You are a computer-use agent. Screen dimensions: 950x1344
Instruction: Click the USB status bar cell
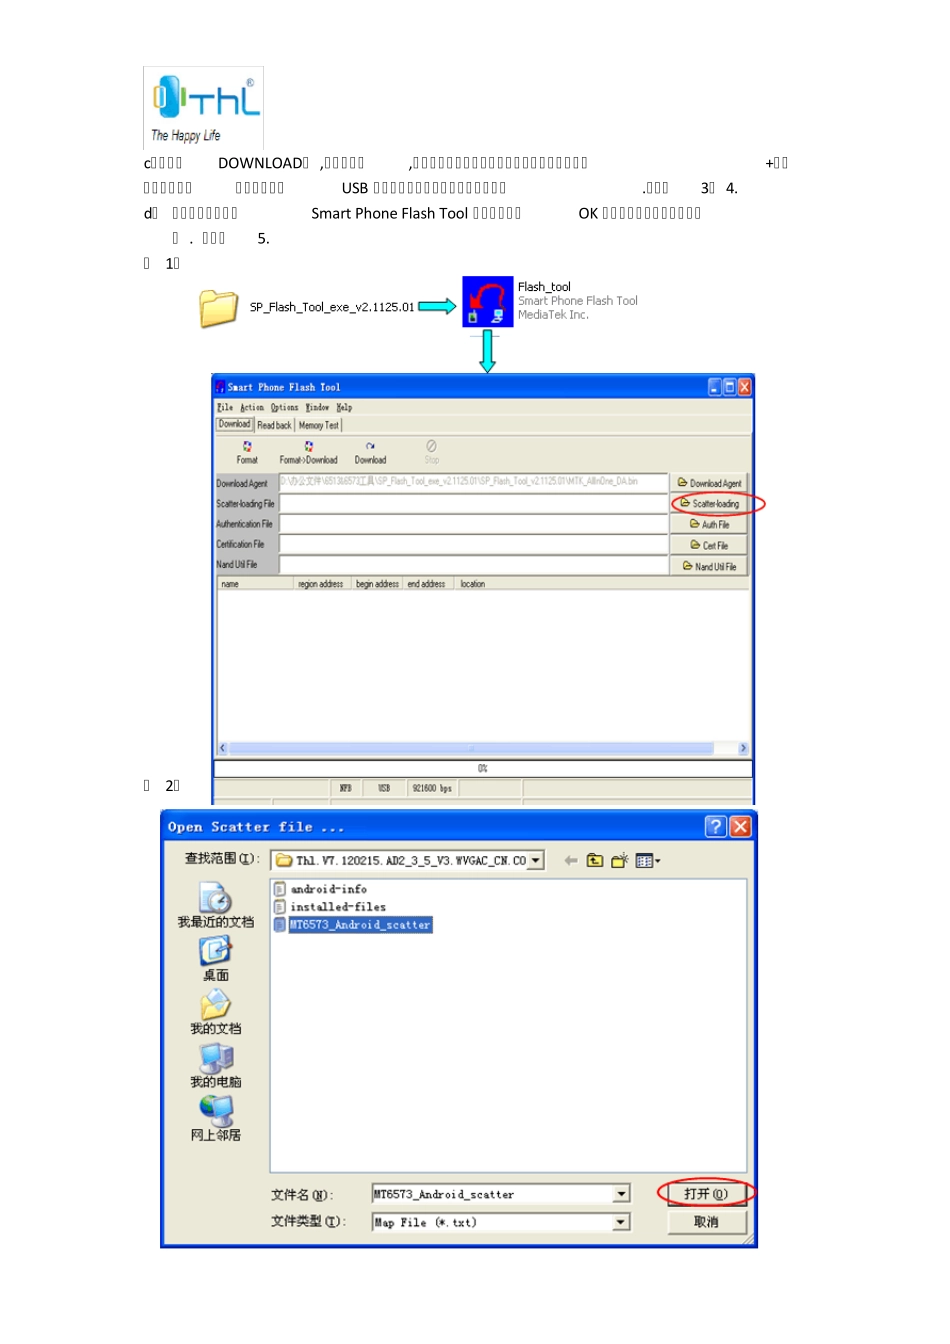[x=383, y=788]
